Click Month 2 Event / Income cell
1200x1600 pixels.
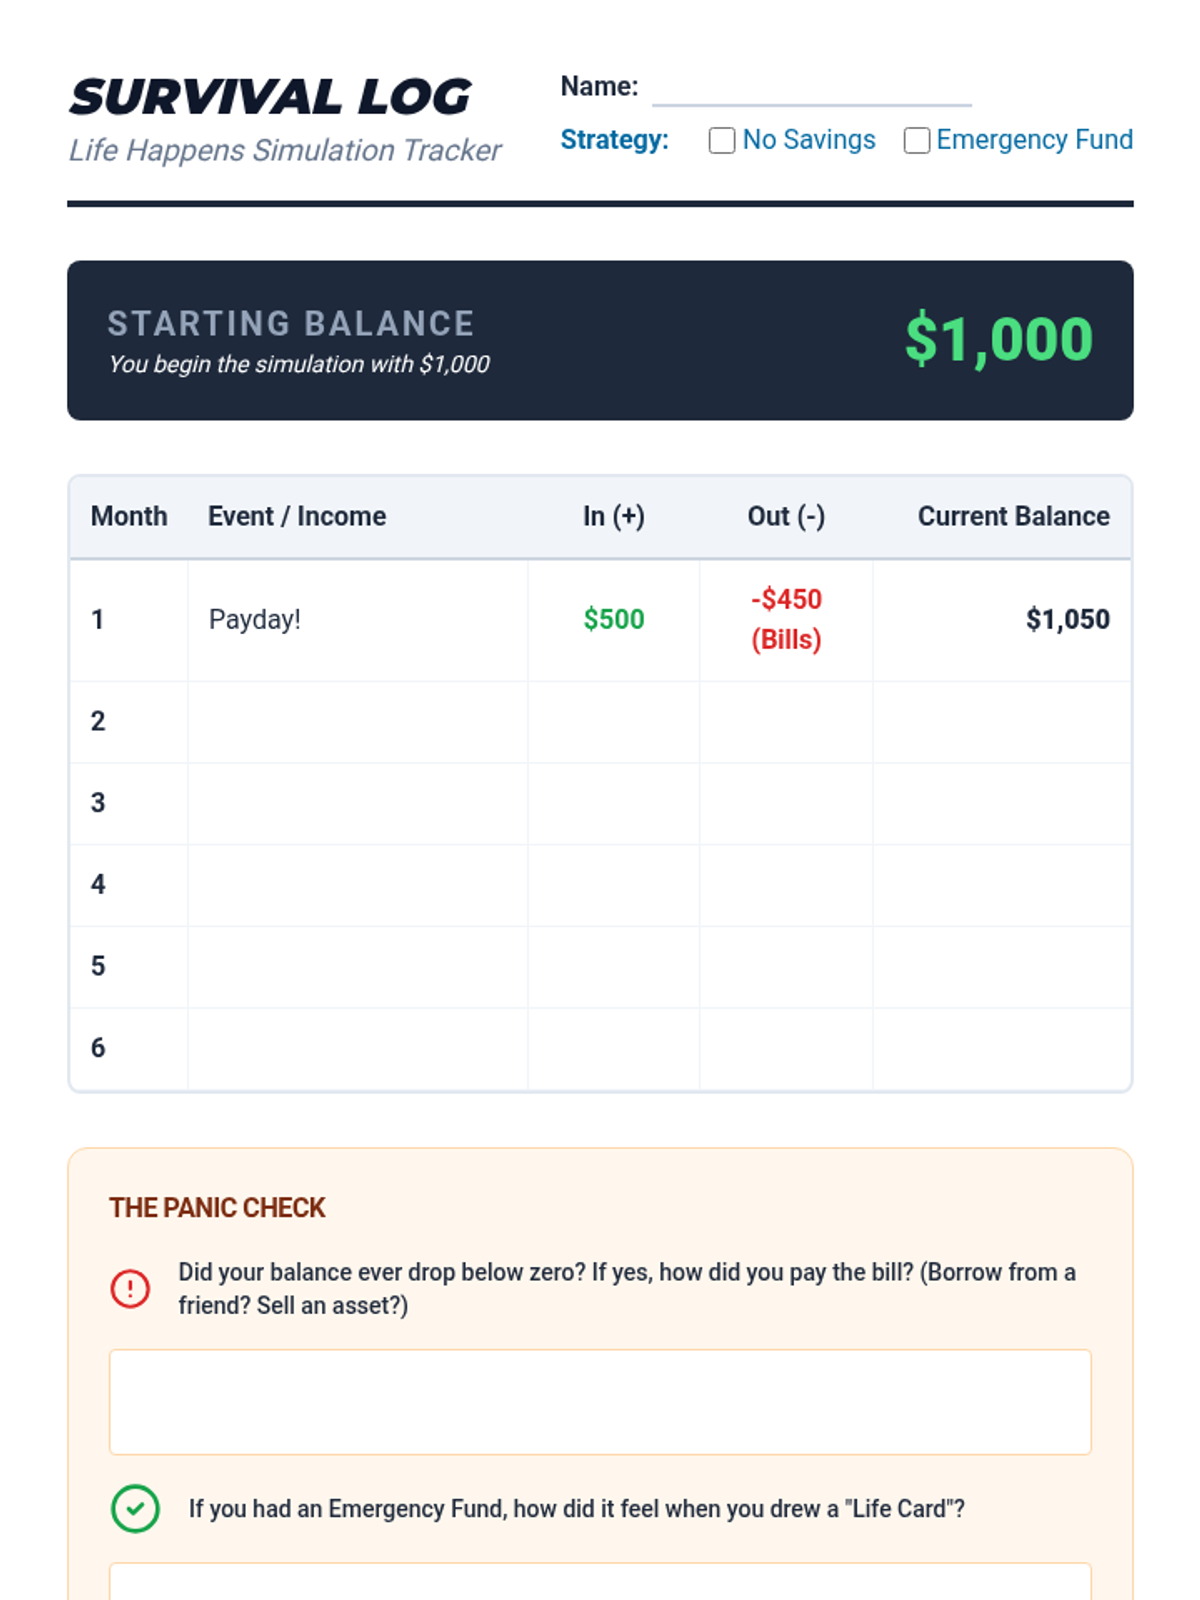(357, 722)
